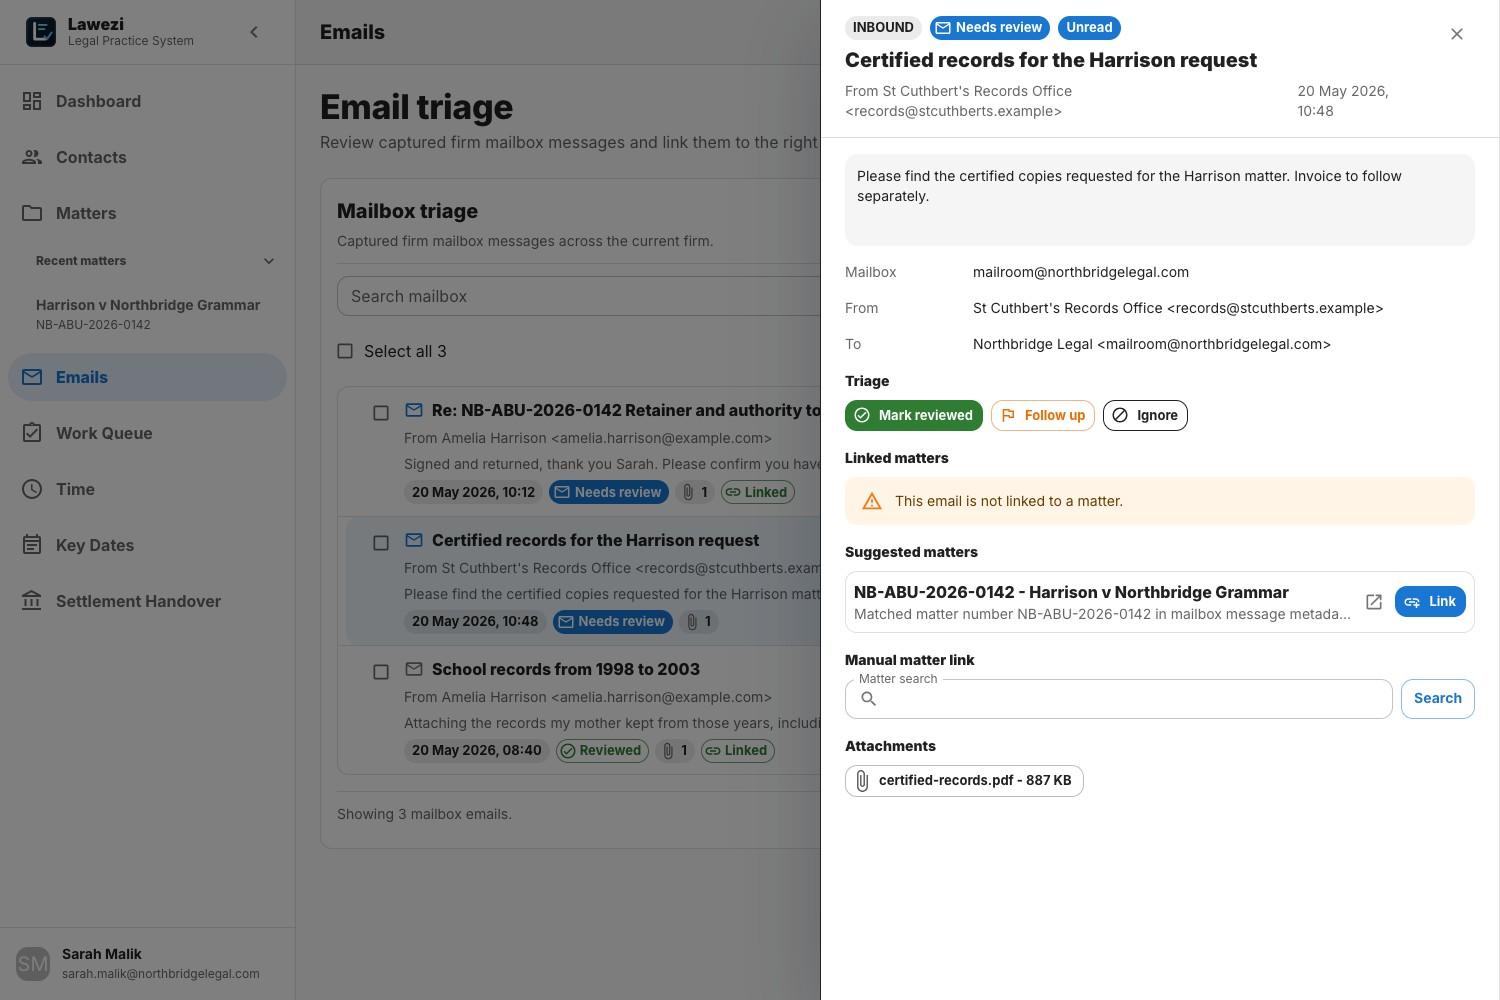This screenshot has width=1500, height=1000.
Task: Open recent matter Harrison v Northbridge Grammar
Action: point(148,314)
